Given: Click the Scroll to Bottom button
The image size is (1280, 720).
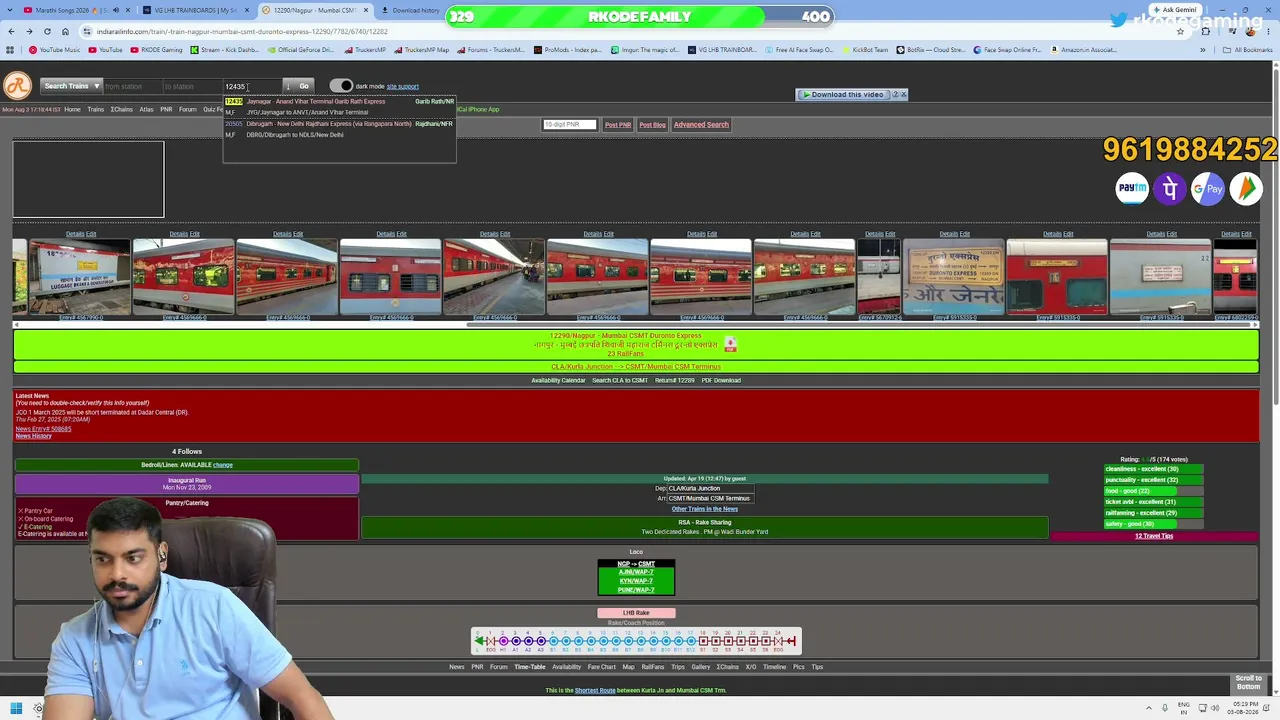Looking at the screenshot, I should tap(1248, 682).
